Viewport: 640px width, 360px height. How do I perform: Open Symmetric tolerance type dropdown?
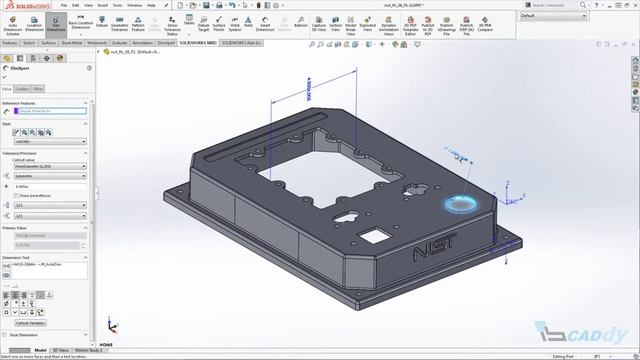50,176
